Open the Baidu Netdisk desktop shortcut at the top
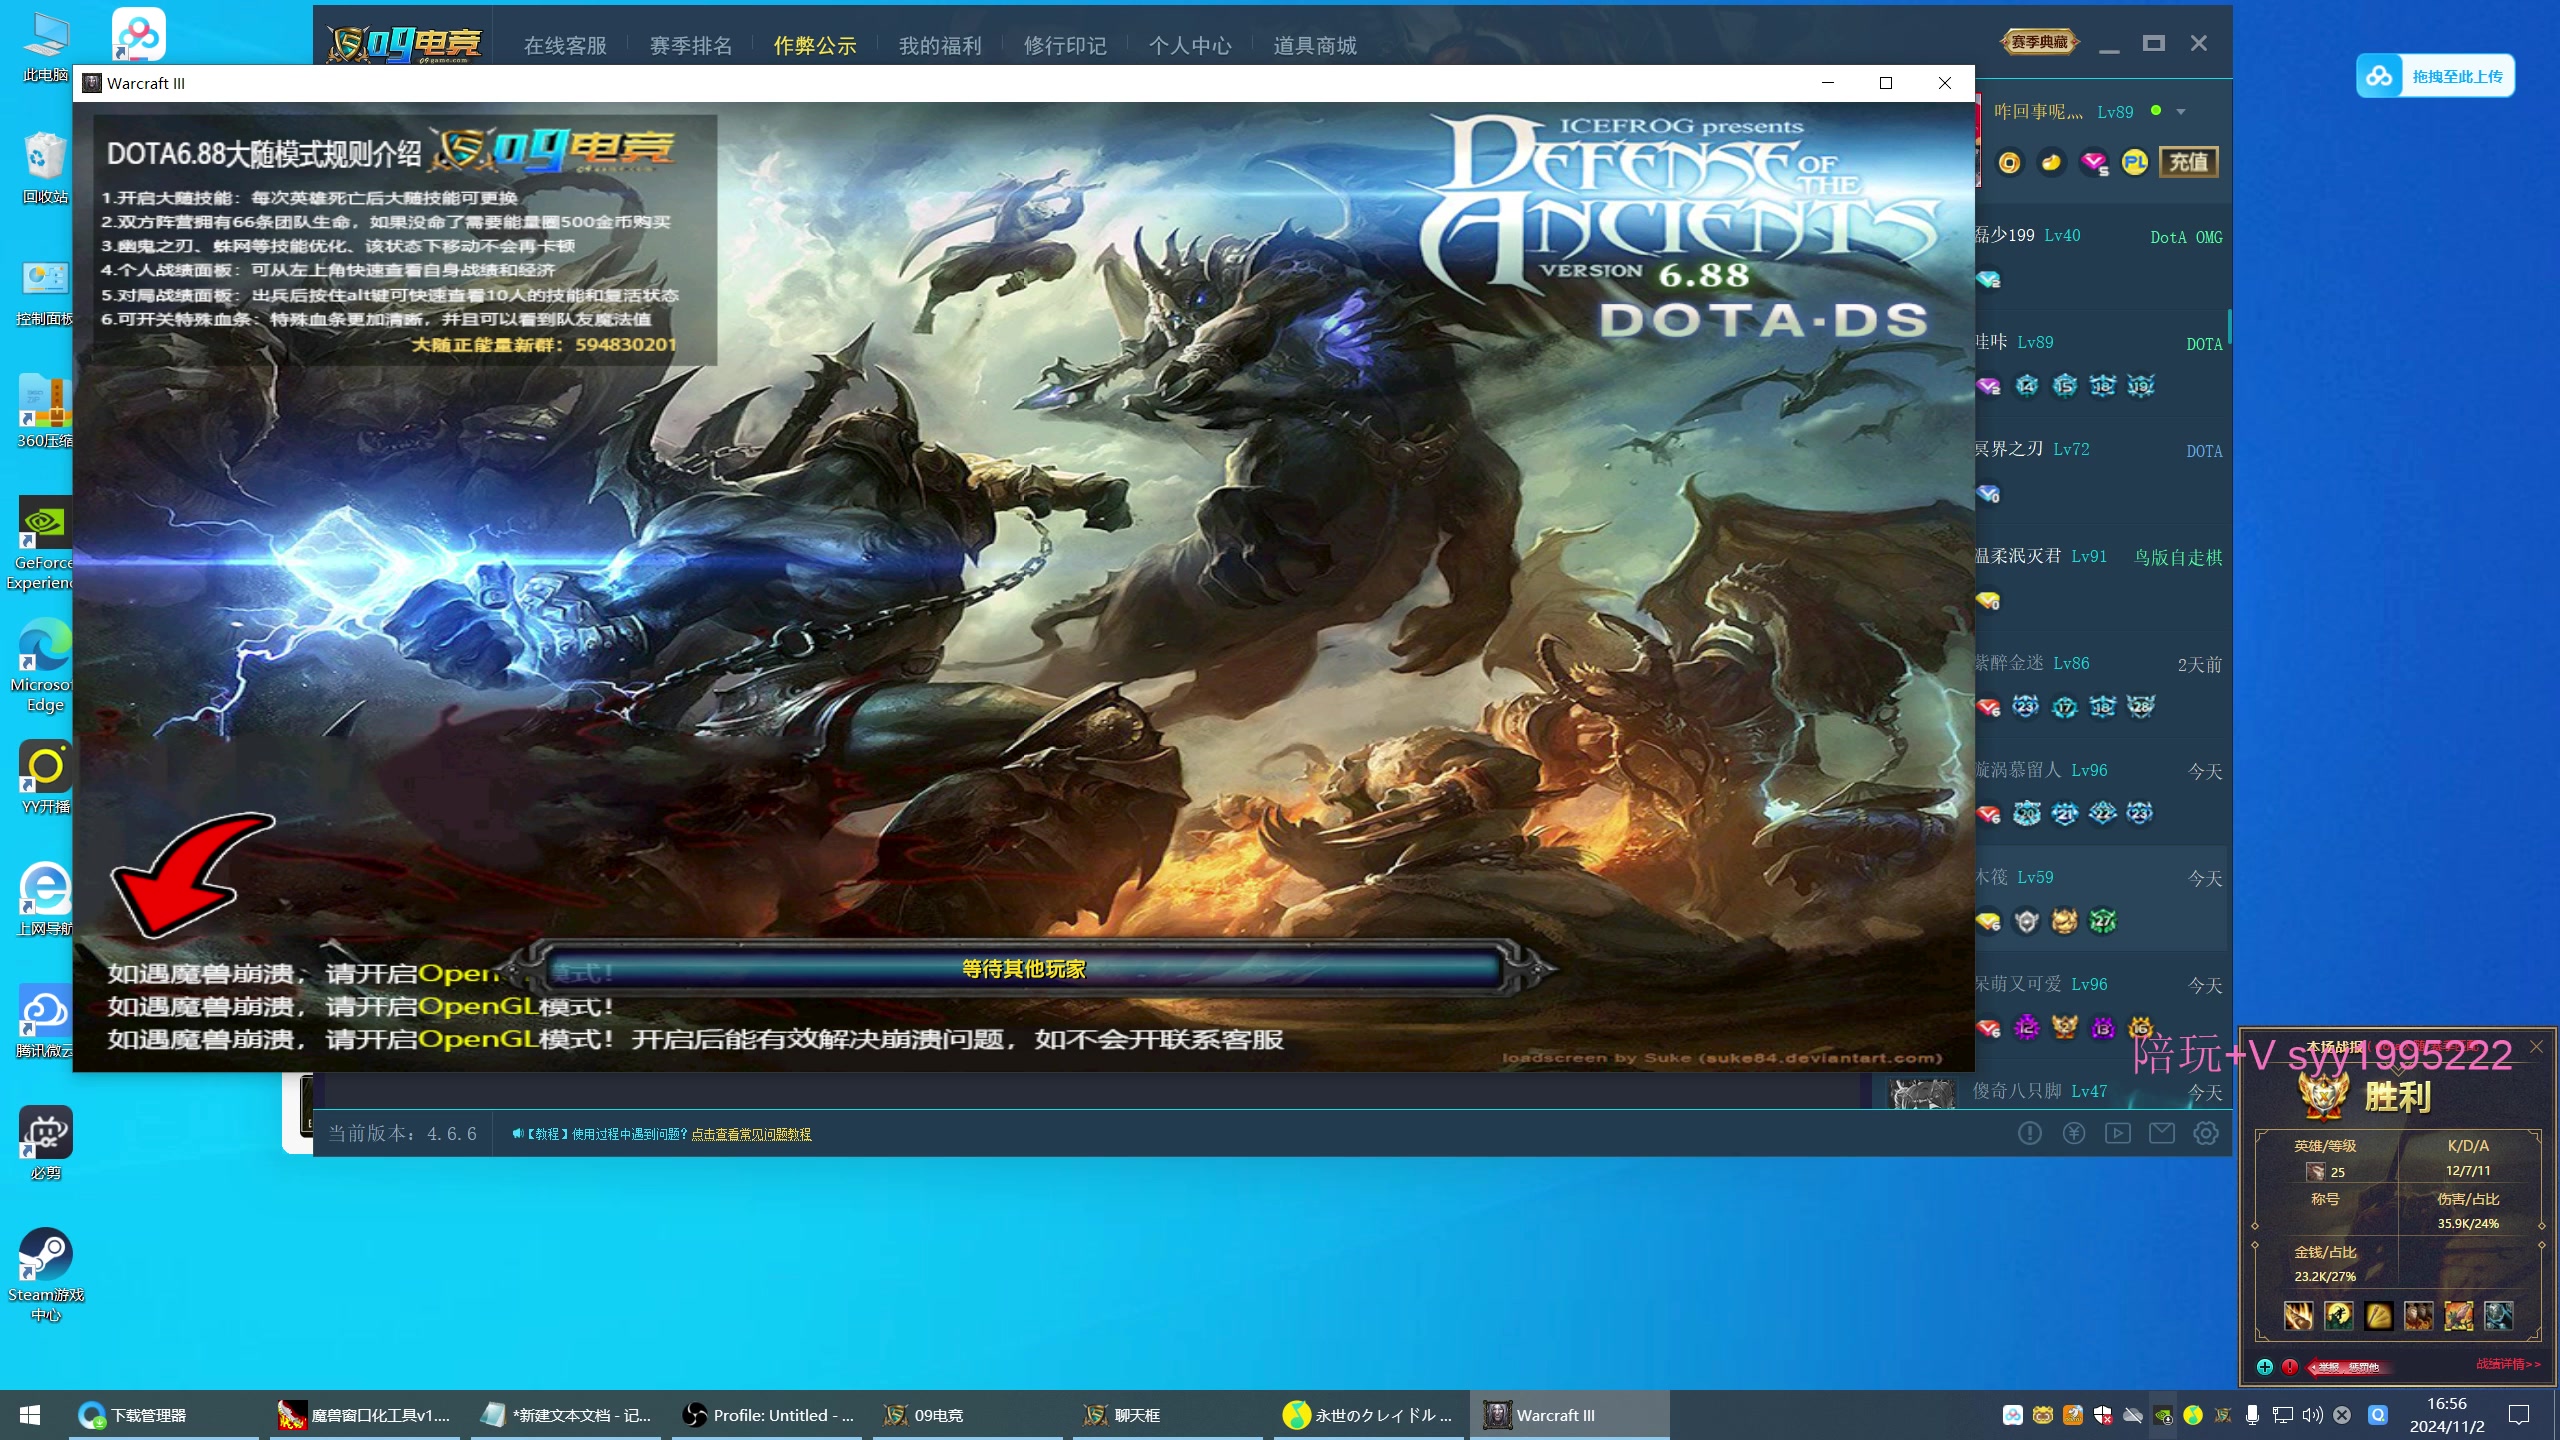This screenshot has width=2560, height=1440. (x=138, y=34)
